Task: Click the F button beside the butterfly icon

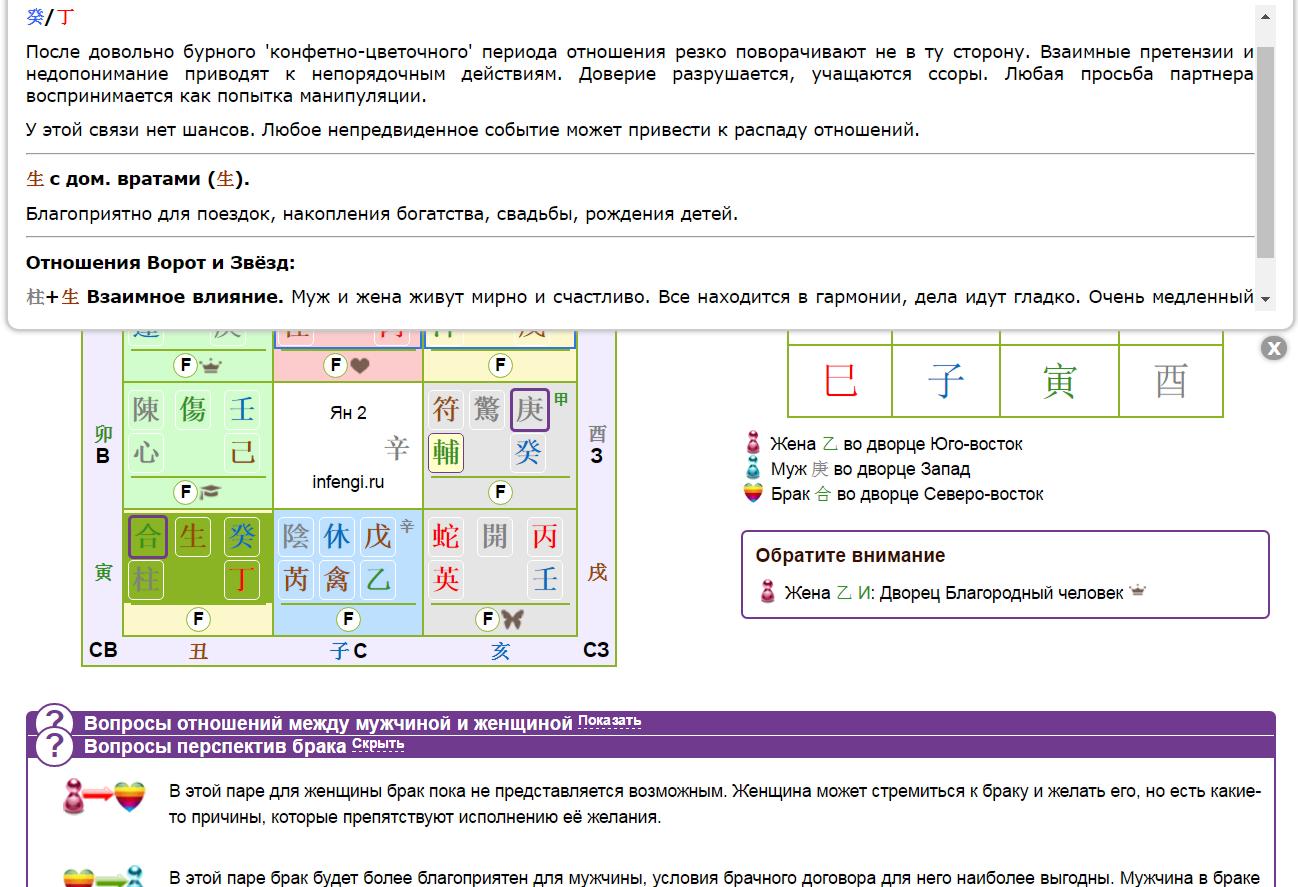Action: pos(487,619)
